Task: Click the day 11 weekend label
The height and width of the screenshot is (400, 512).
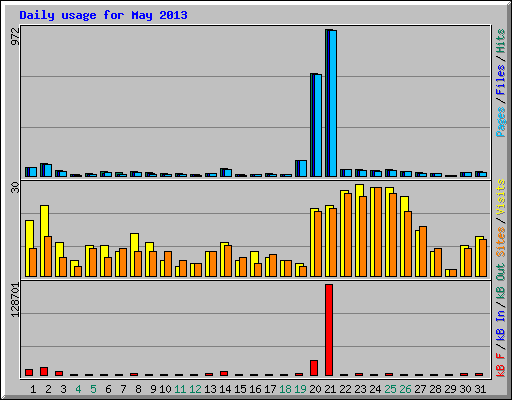Action: pyautogui.click(x=180, y=389)
